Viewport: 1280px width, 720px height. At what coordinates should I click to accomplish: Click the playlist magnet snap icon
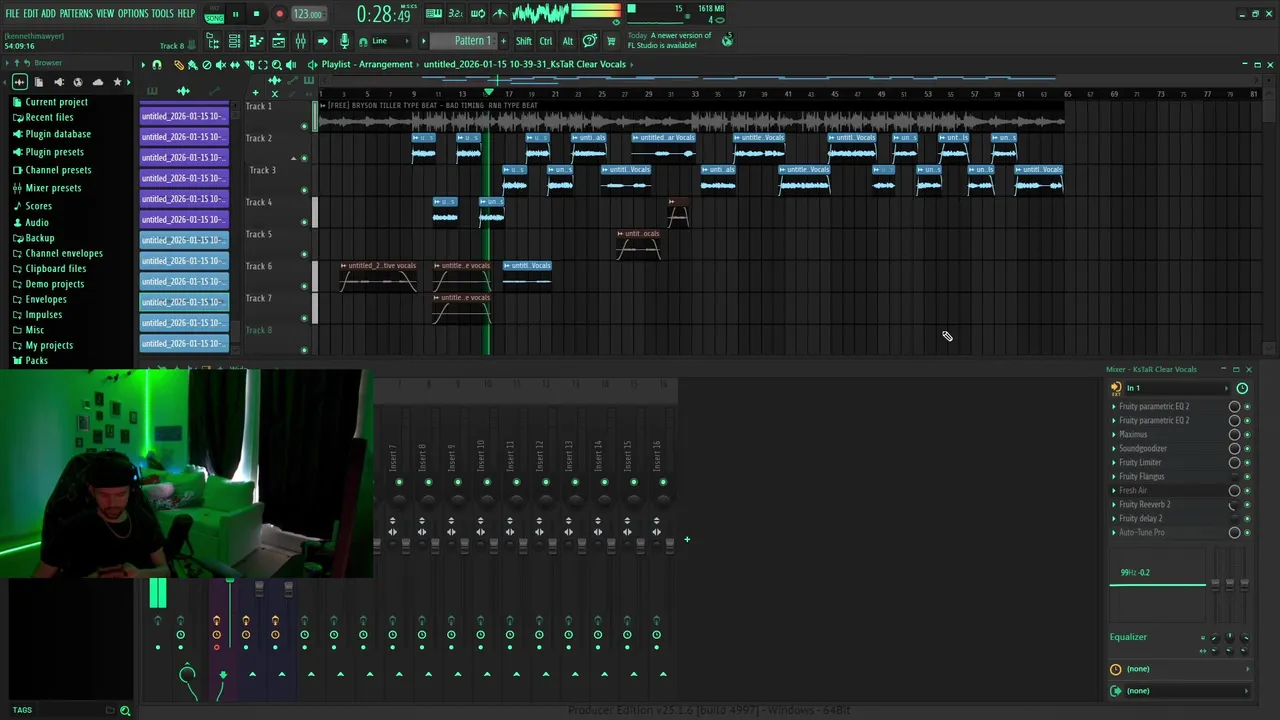[157, 64]
